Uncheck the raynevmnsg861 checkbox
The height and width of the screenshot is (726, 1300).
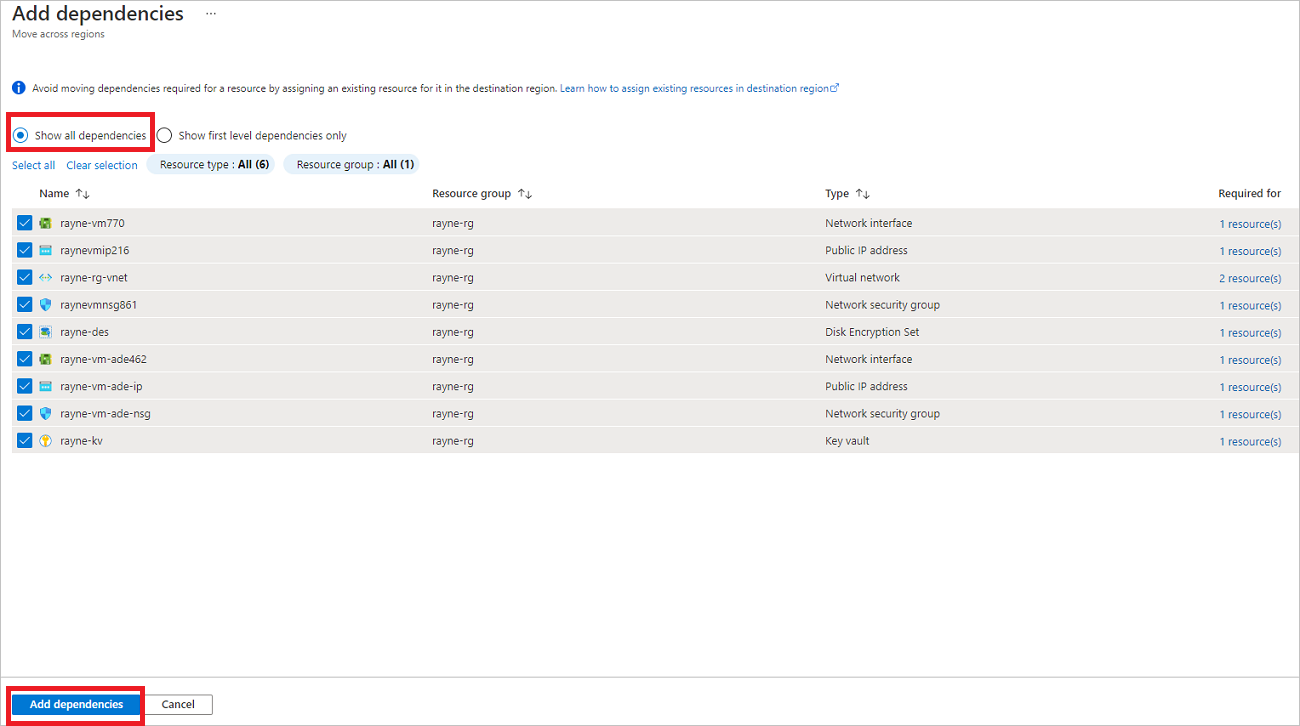point(25,305)
